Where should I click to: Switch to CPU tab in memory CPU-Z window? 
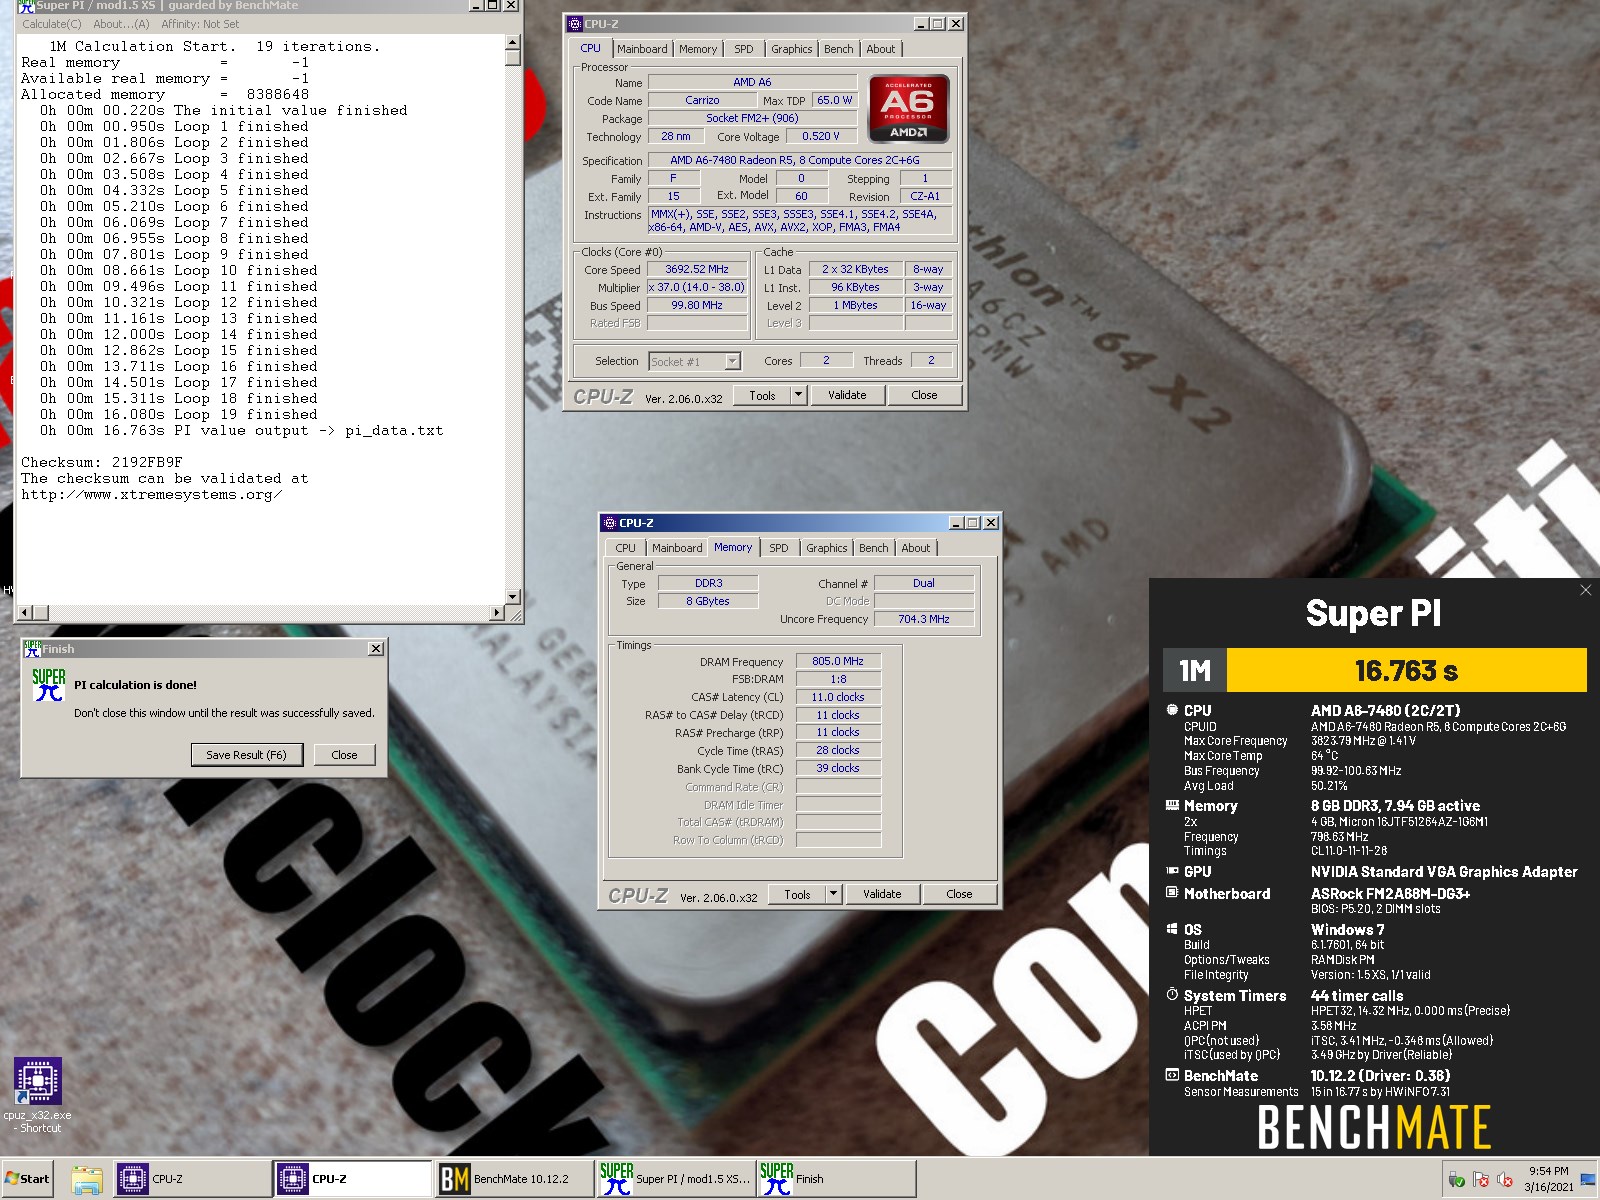coord(626,548)
